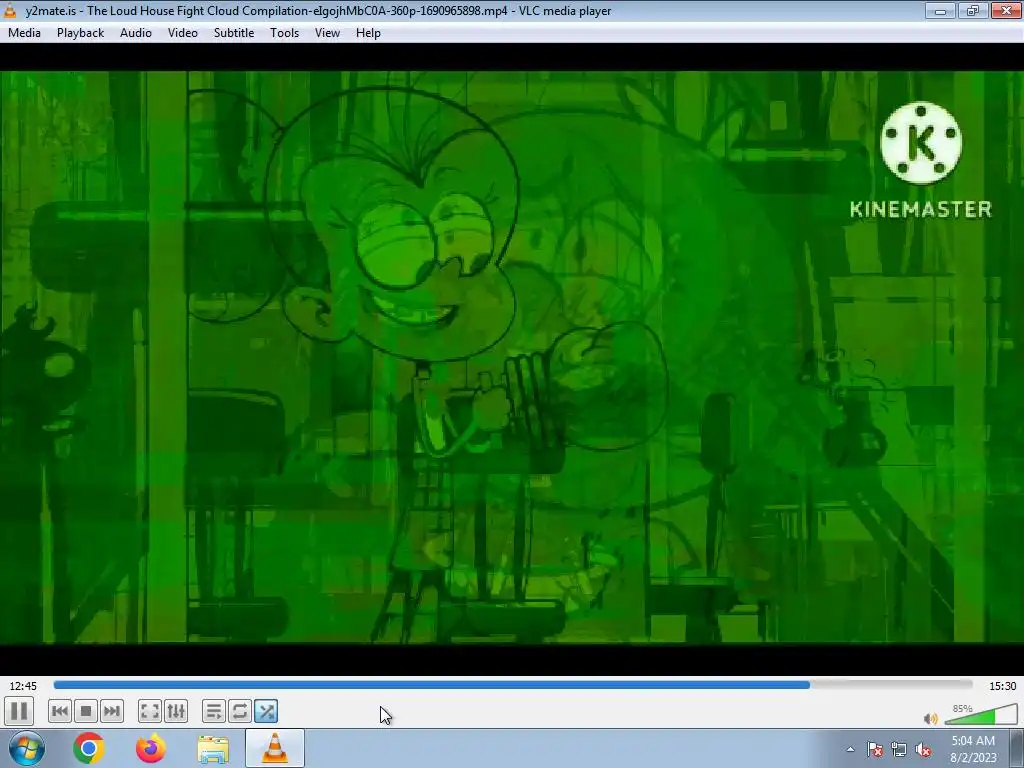Show hidden system tray icons
The width and height of the screenshot is (1024, 768).
coord(850,749)
